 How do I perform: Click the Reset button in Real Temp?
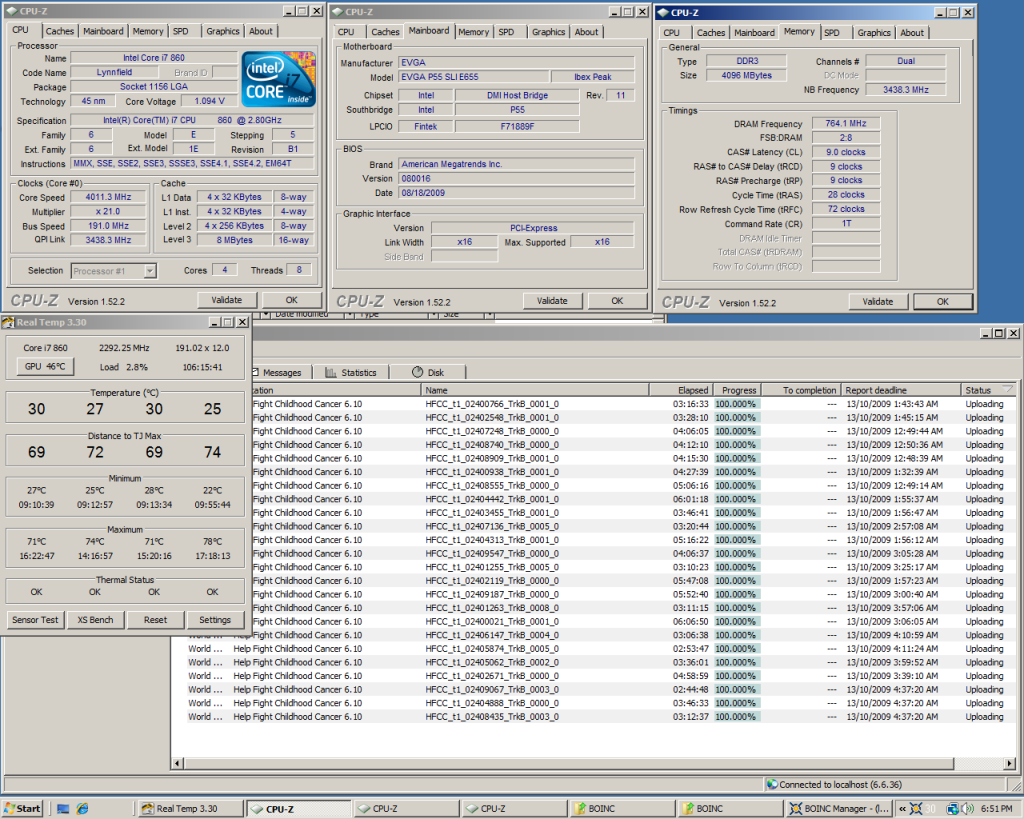click(x=155, y=620)
